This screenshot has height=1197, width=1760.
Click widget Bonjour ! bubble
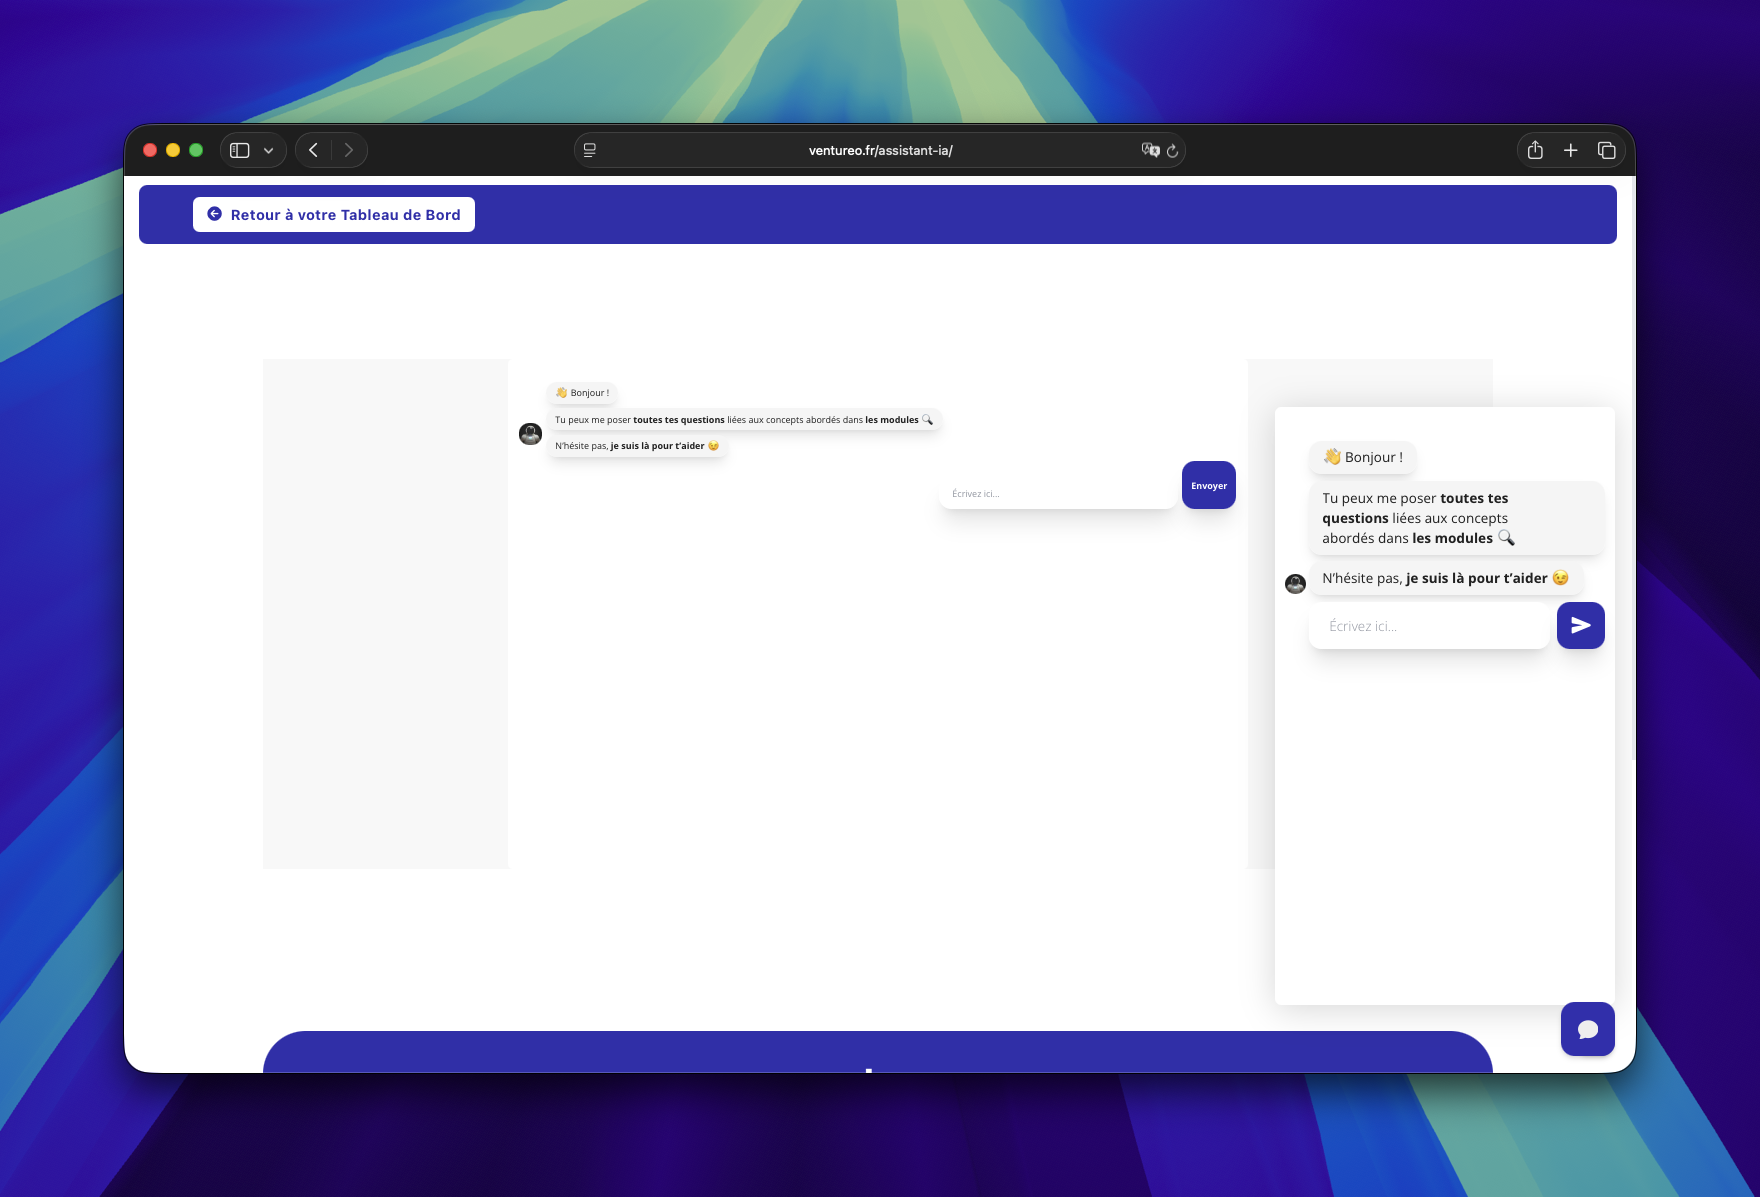click(1363, 457)
